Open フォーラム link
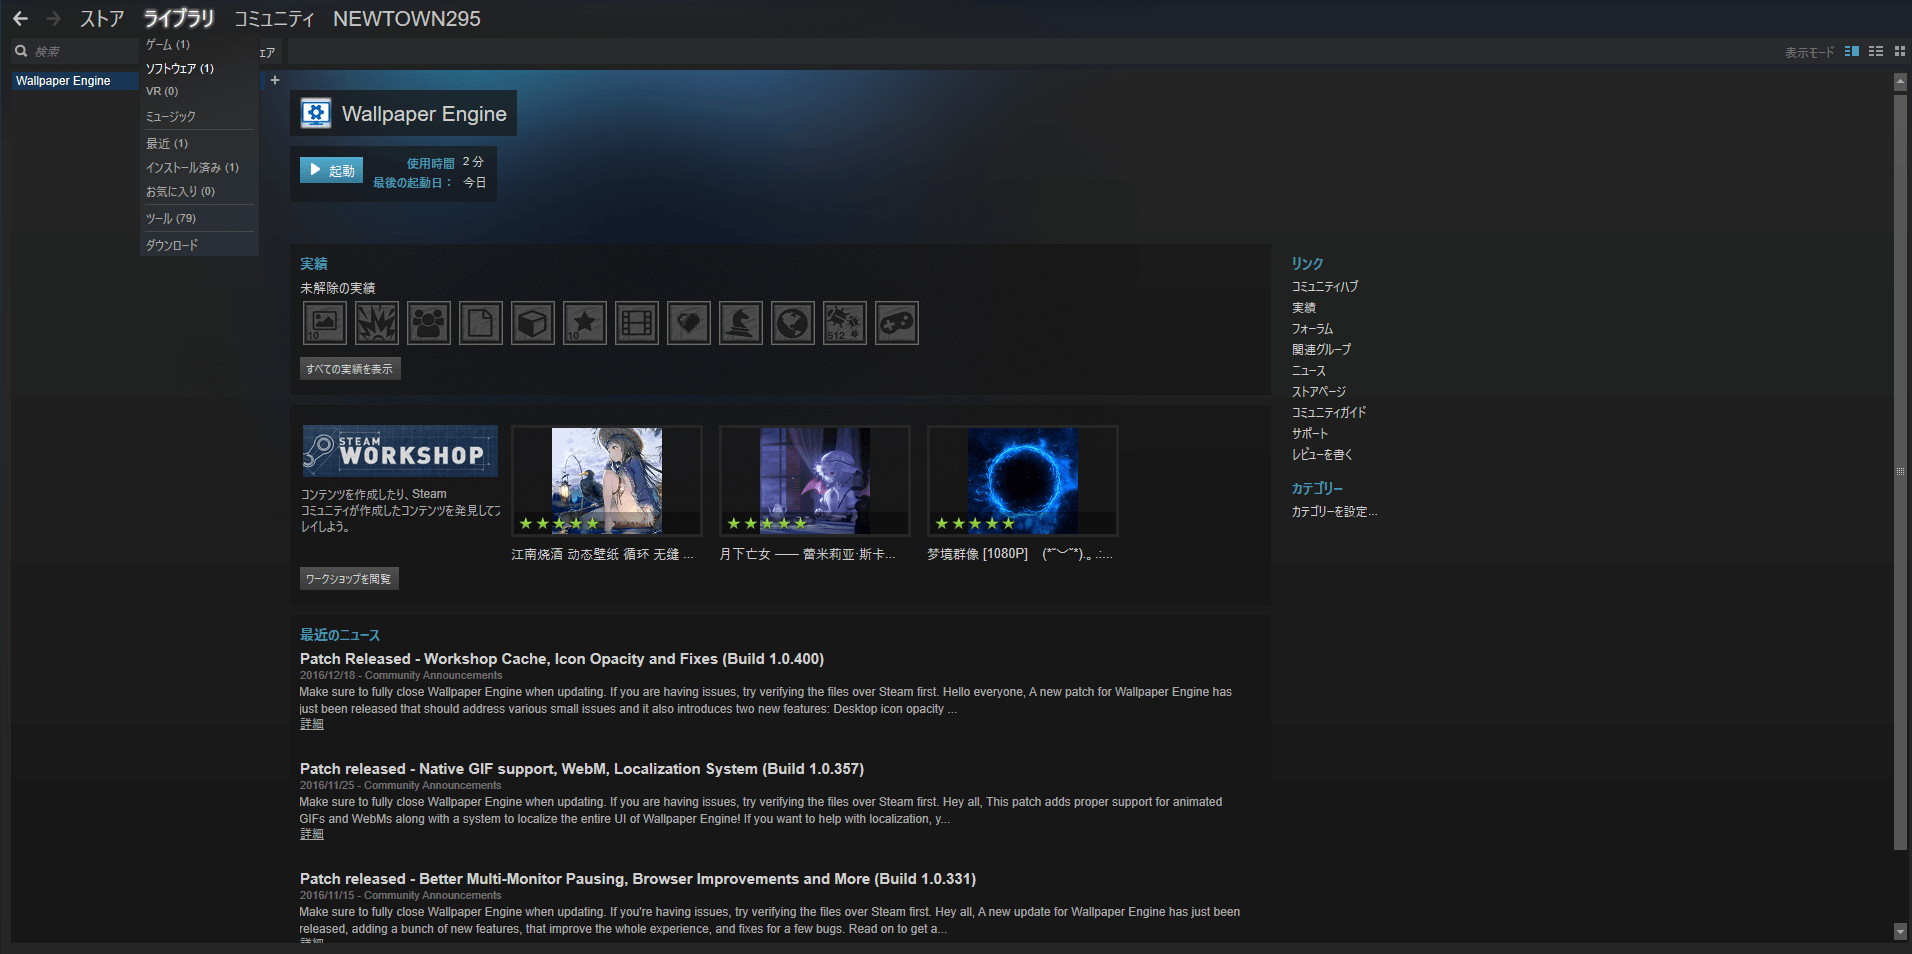 tap(1312, 329)
